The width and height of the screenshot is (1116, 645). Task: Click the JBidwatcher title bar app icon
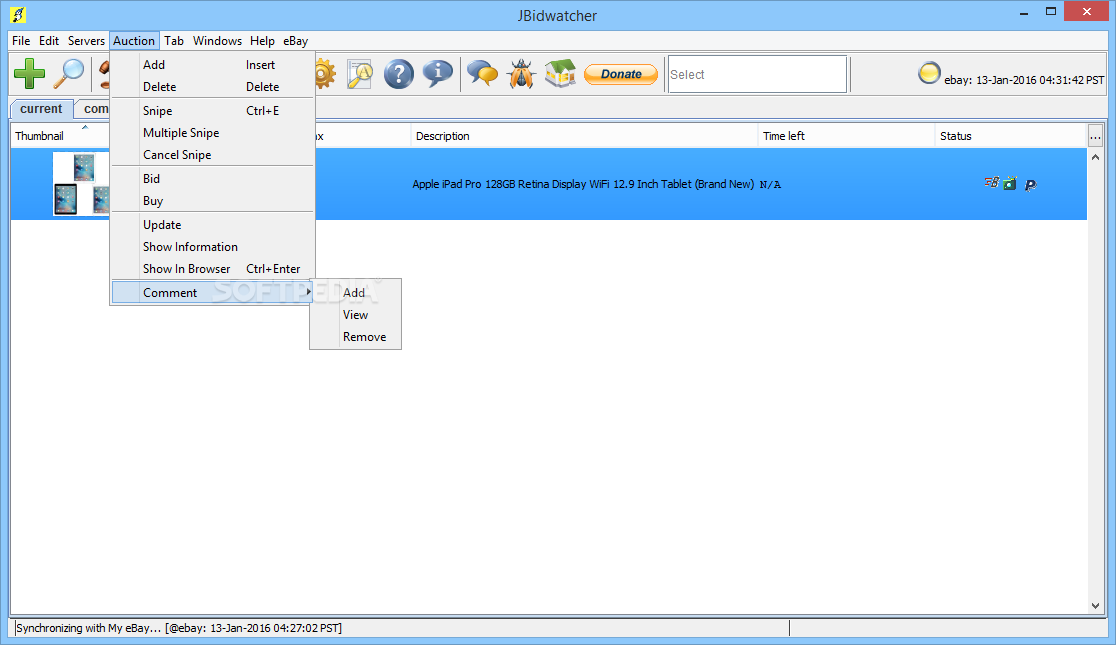point(19,14)
